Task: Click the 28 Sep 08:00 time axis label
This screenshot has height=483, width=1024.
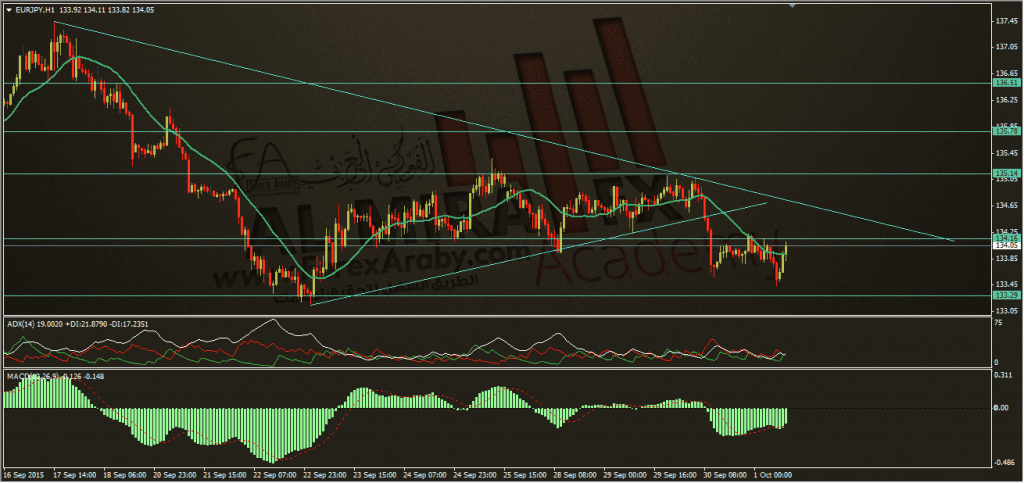Action: pos(575,475)
